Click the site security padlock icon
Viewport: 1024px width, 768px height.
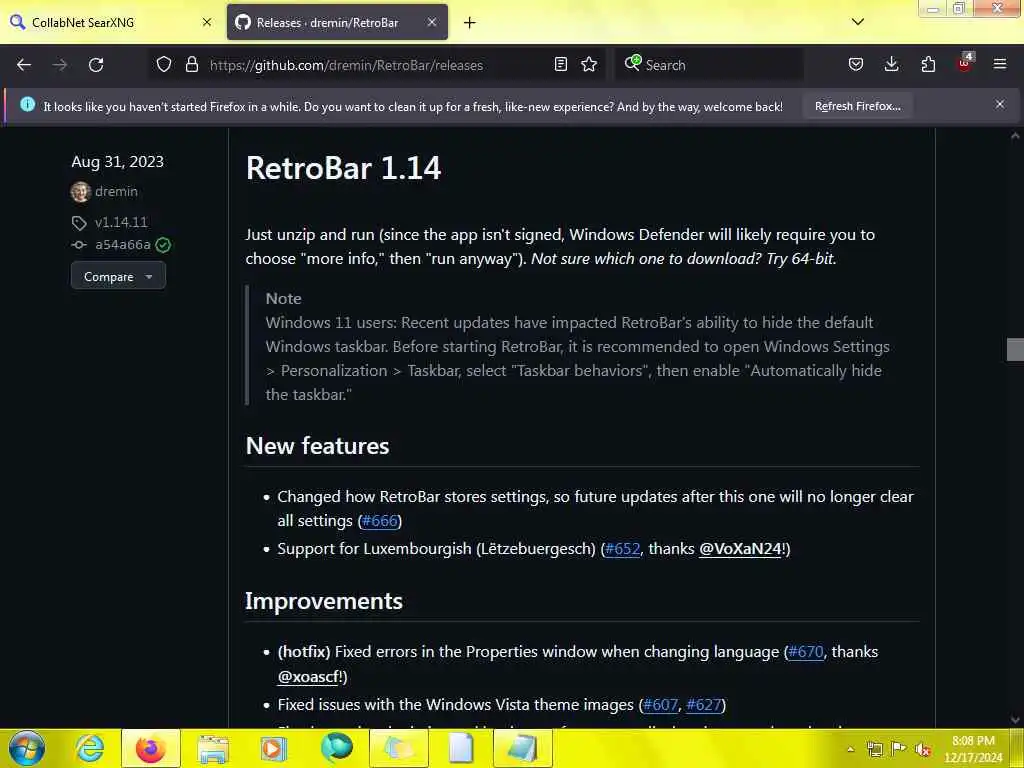coord(191,65)
